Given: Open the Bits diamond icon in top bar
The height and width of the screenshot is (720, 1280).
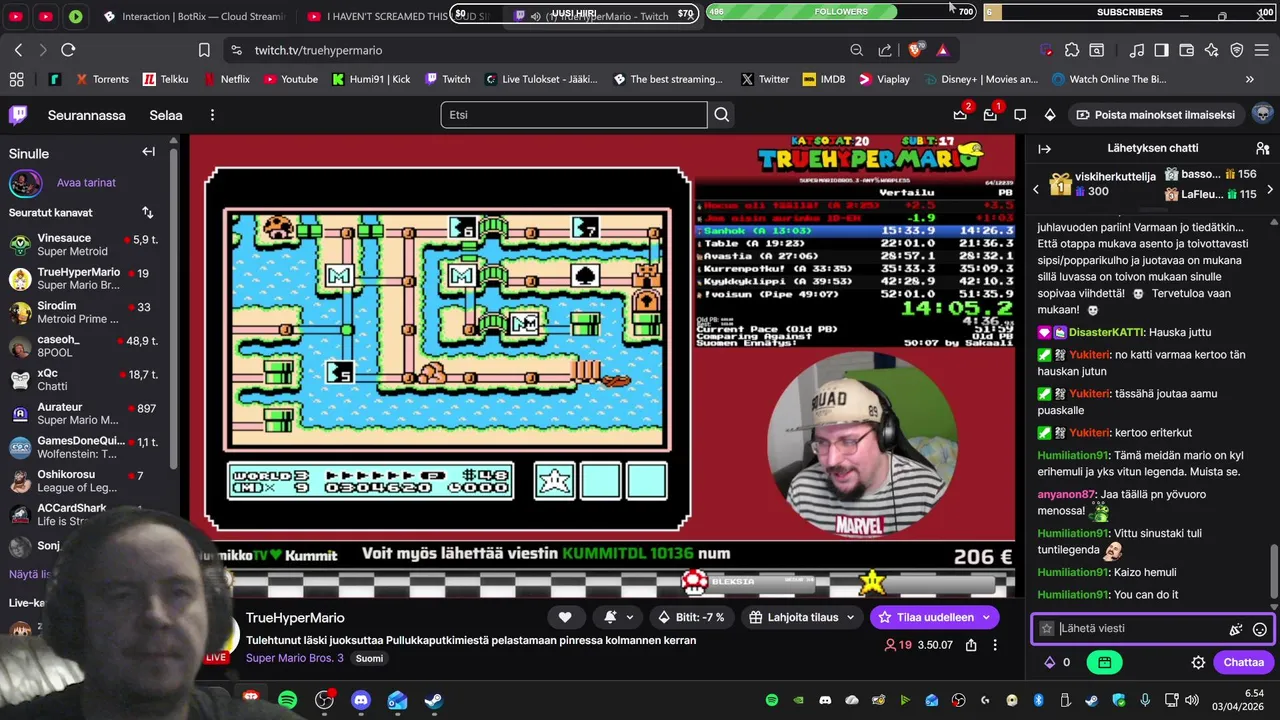Looking at the screenshot, I should tap(1050, 115).
